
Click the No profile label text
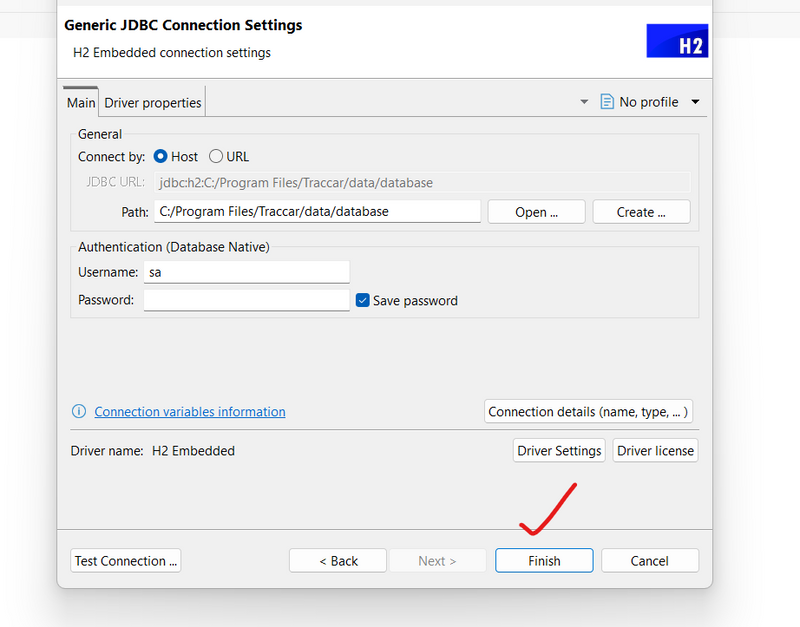(648, 102)
